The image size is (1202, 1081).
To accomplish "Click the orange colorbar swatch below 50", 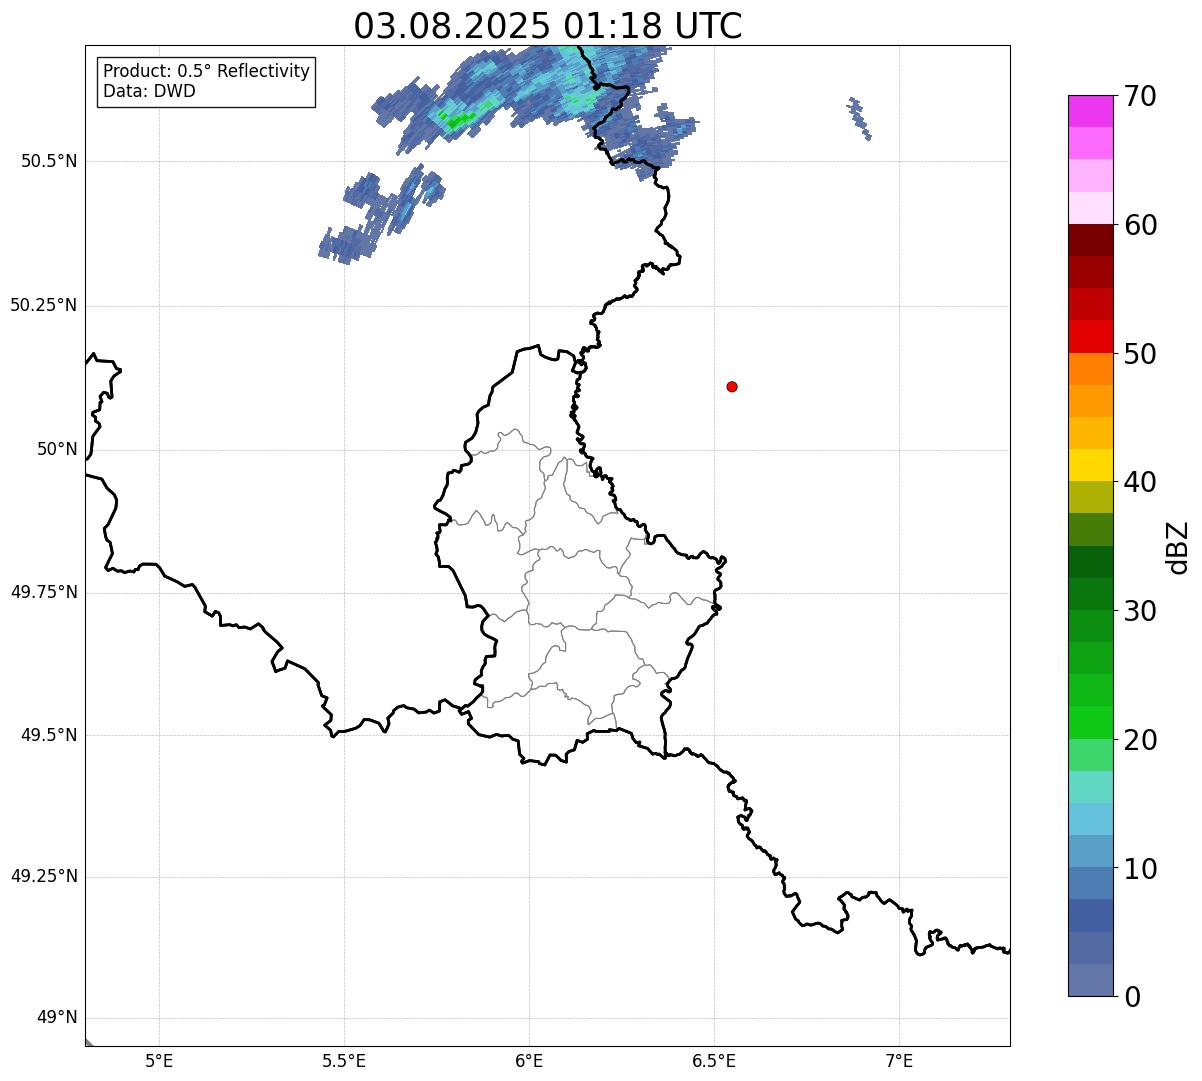I will coord(1091,369).
